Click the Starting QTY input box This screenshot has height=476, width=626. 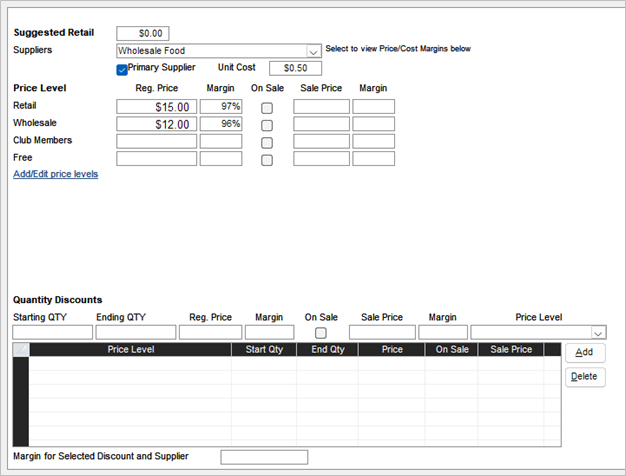tap(52, 332)
